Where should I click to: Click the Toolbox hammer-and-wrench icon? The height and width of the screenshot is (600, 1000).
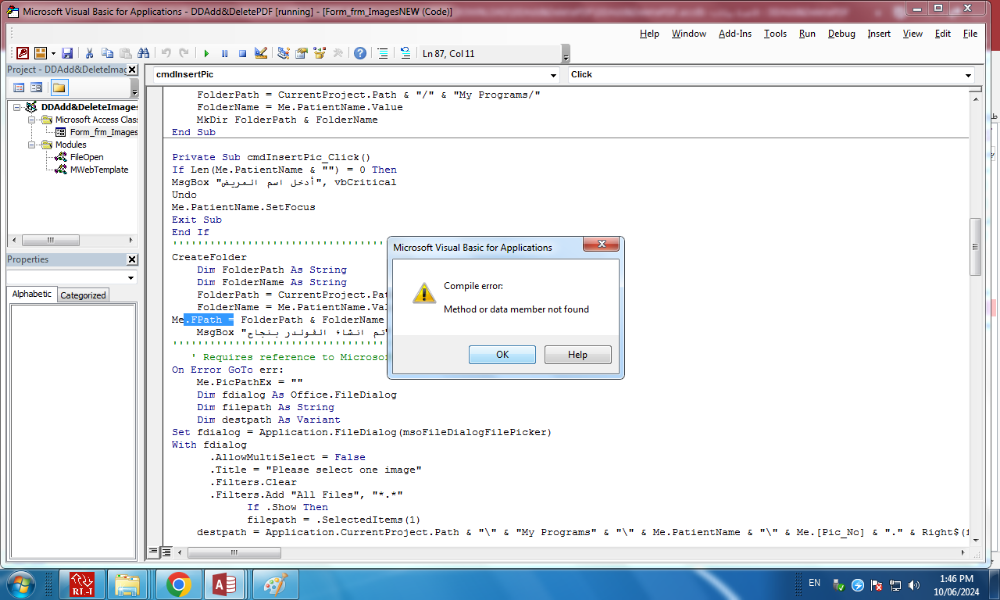(x=337, y=54)
